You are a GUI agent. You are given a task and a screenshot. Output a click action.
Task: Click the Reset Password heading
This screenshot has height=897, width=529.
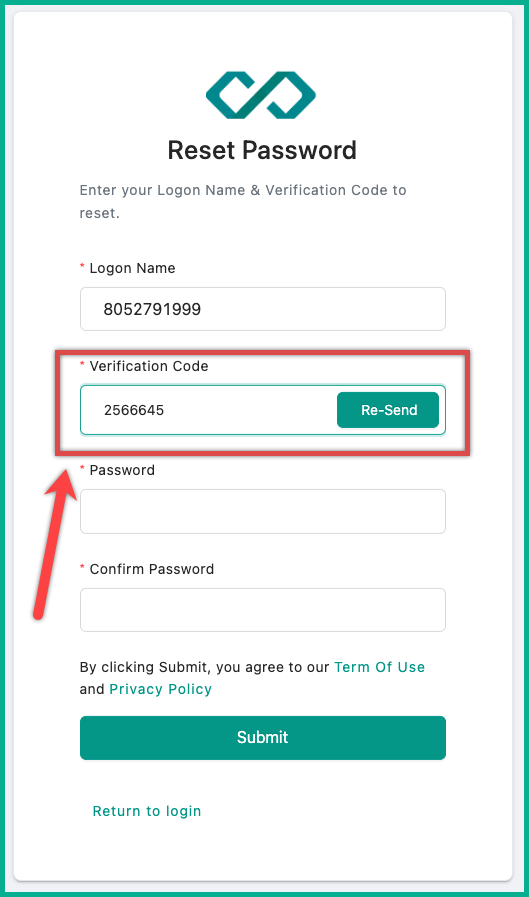[x=262, y=150]
